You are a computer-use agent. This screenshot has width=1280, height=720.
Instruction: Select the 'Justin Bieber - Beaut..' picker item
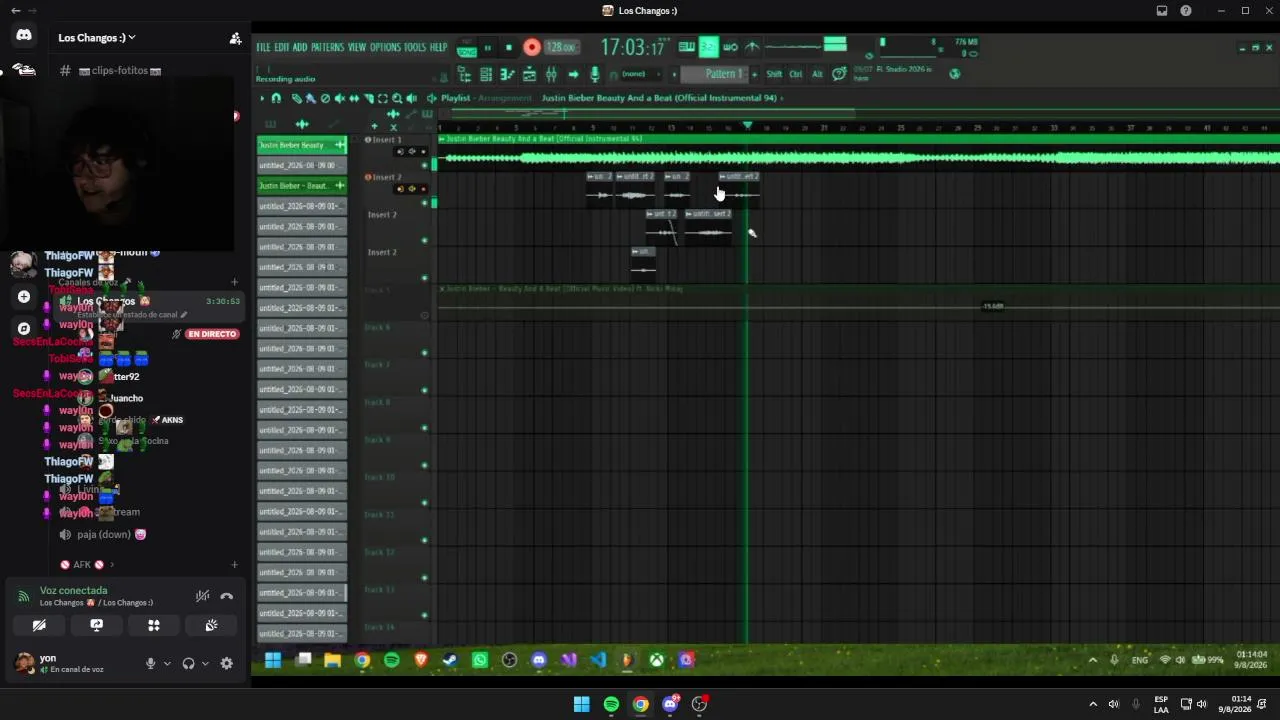click(302, 186)
